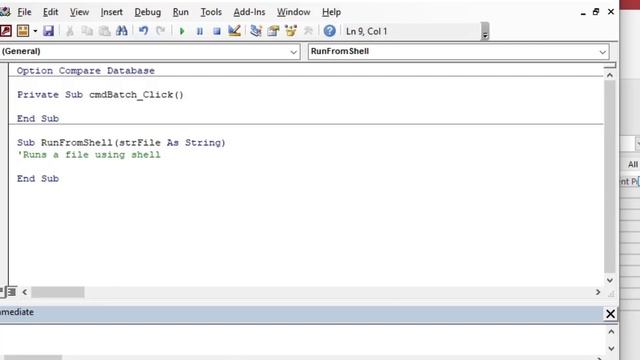Expand the RunFromShell procedure dropdown
This screenshot has height=360, width=640.
point(602,52)
